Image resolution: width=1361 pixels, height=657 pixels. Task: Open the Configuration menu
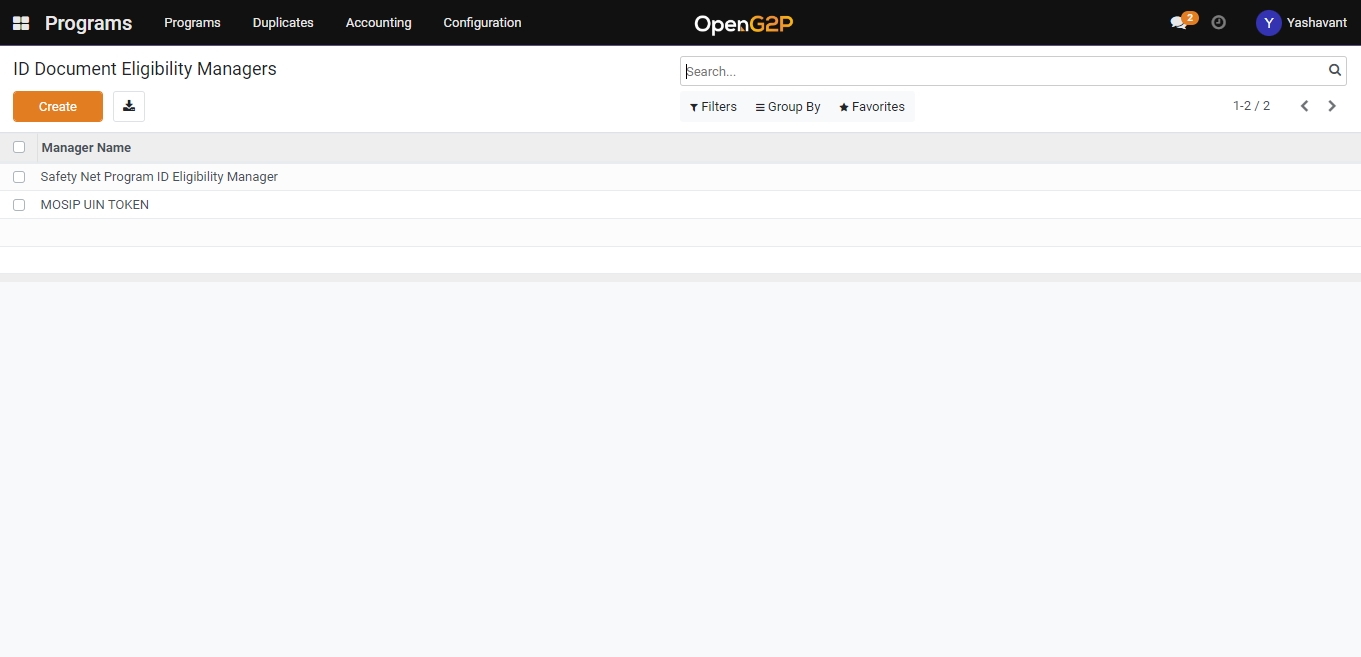pyautogui.click(x=482, y=23)
